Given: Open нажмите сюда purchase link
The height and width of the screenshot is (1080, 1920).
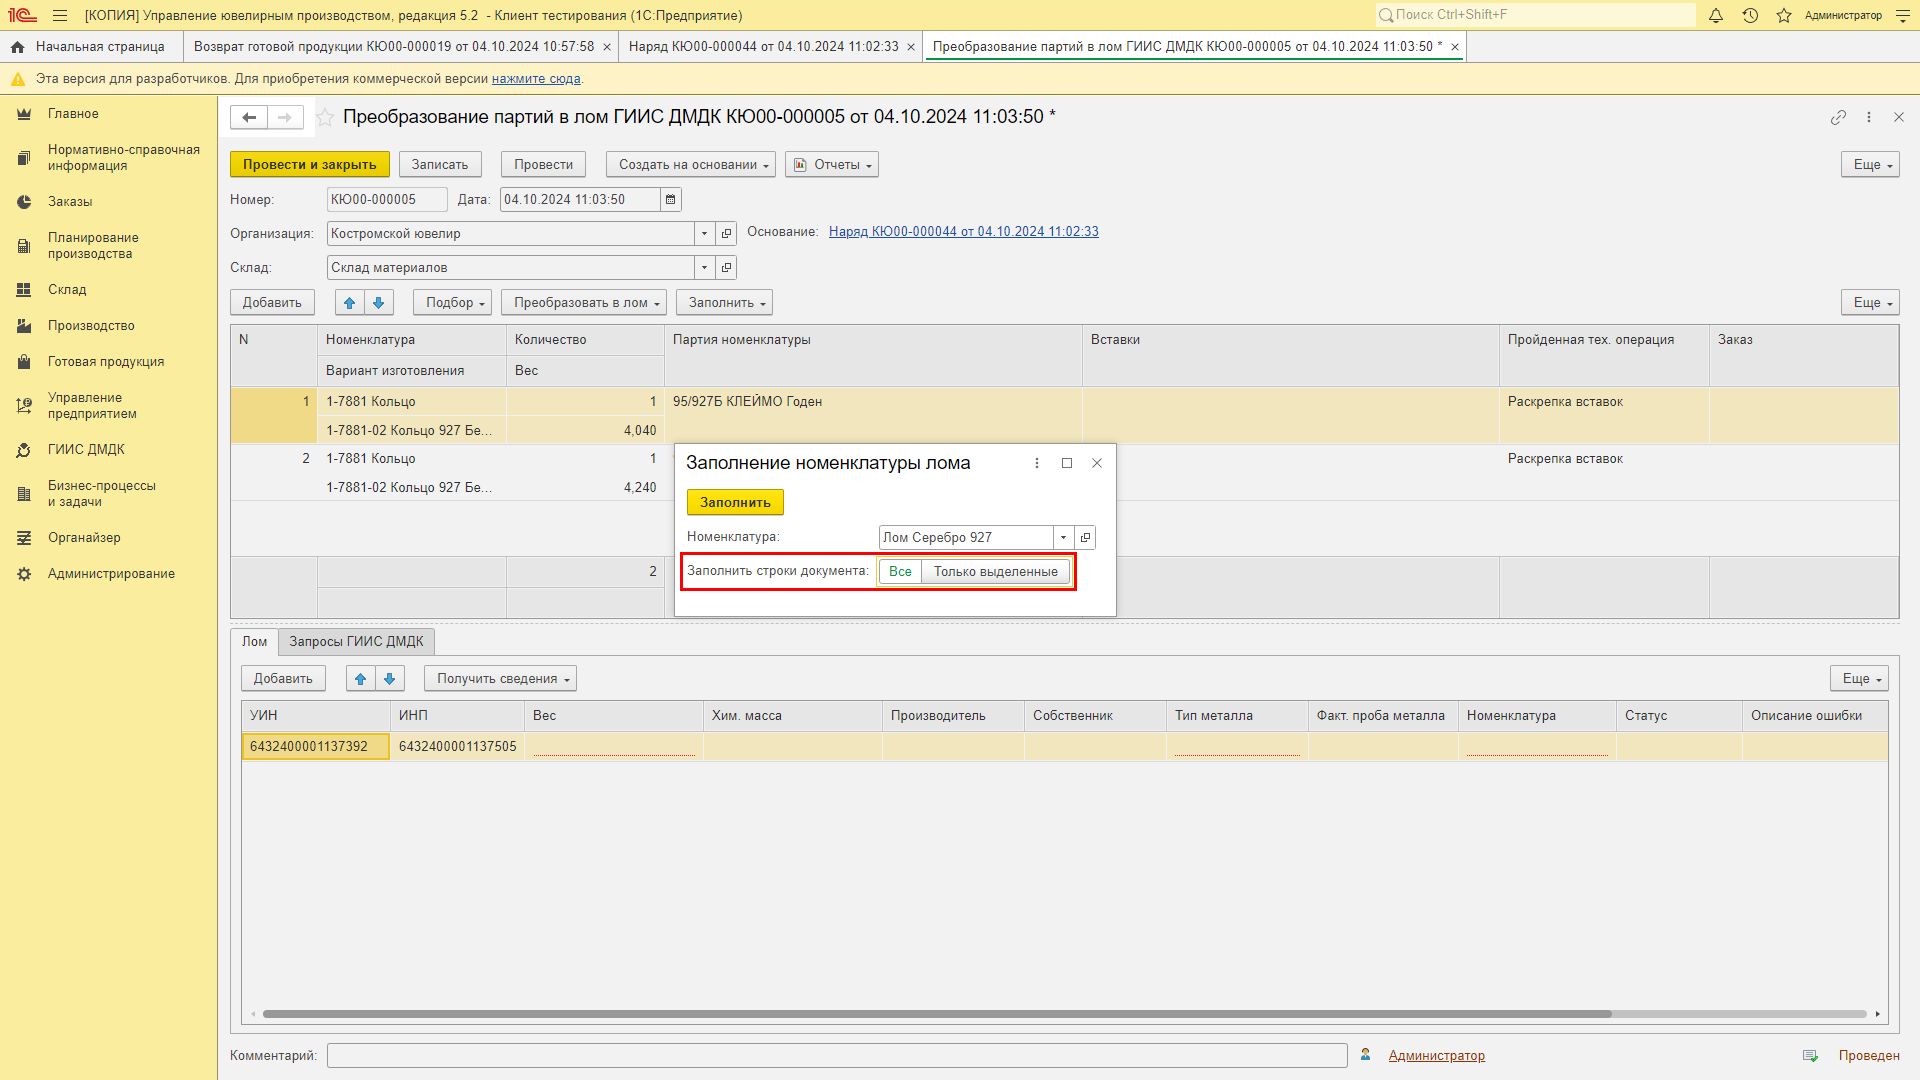Looking at the screenshot, I should pyautogui.click(x=536, y=79).
